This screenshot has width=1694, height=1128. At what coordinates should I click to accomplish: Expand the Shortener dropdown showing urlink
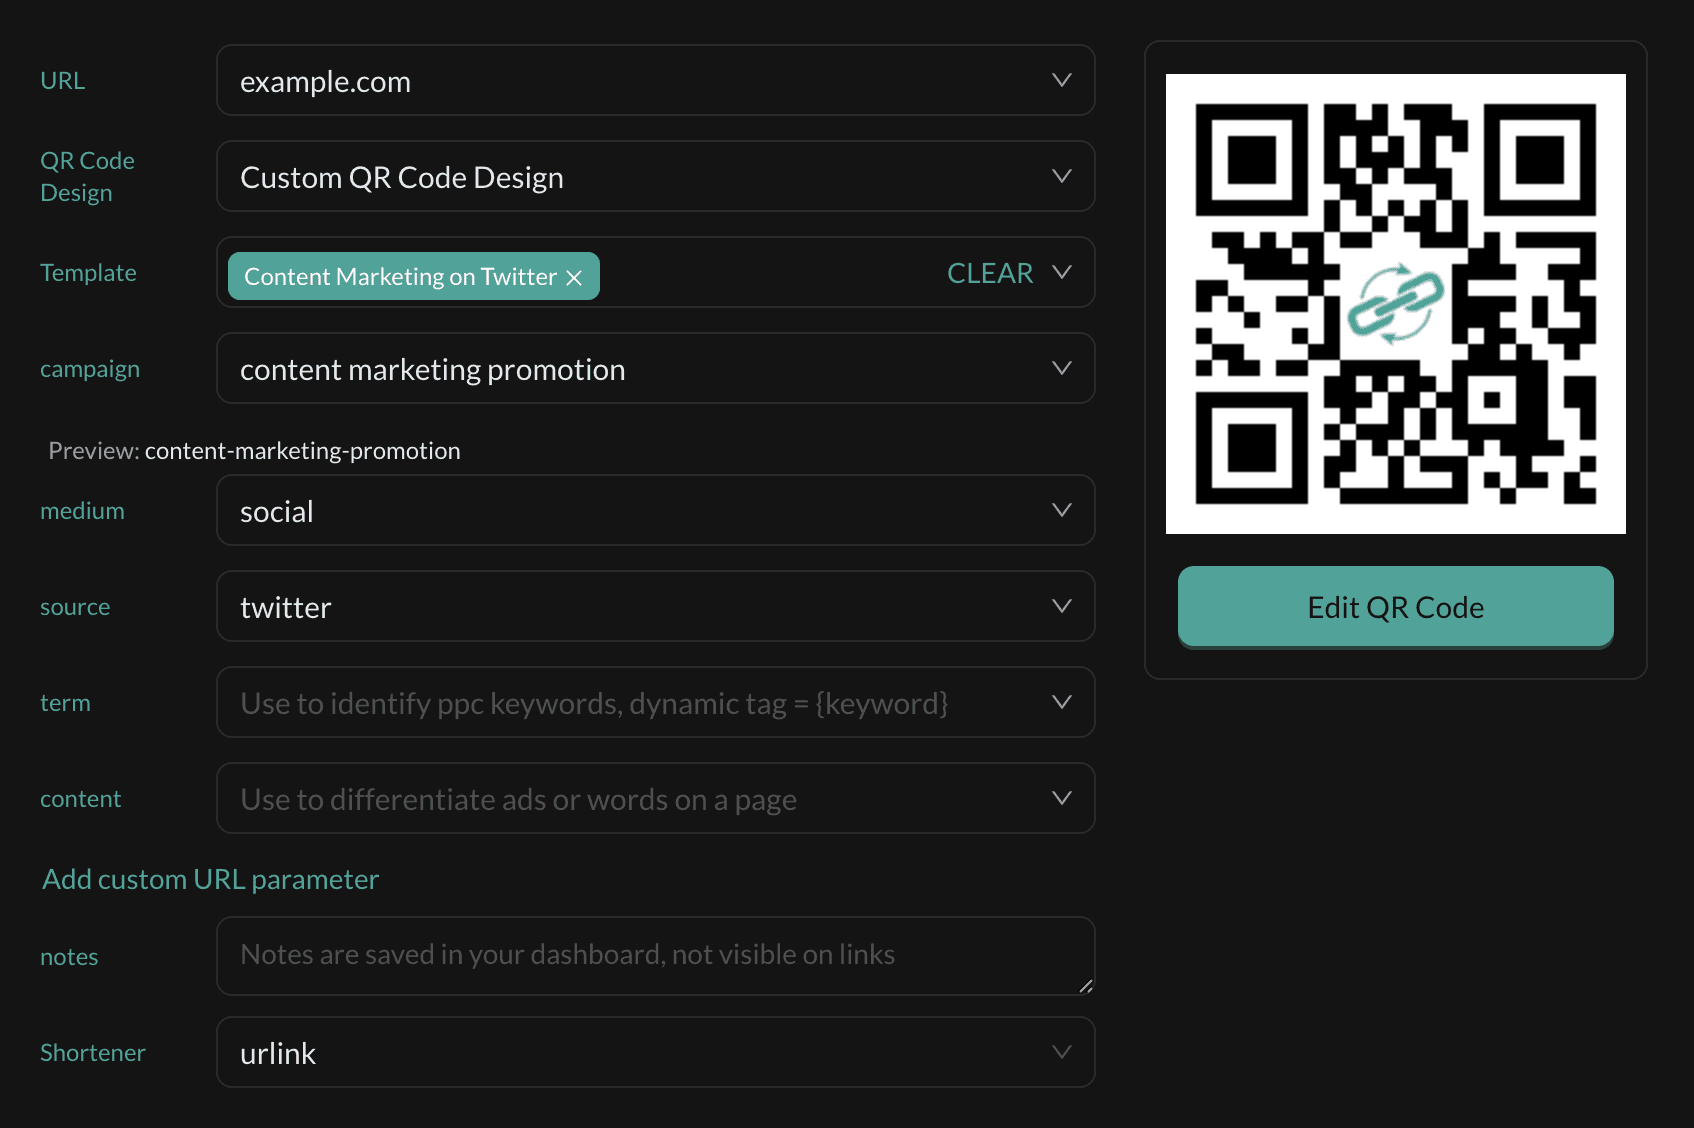click(1063, 1052)
